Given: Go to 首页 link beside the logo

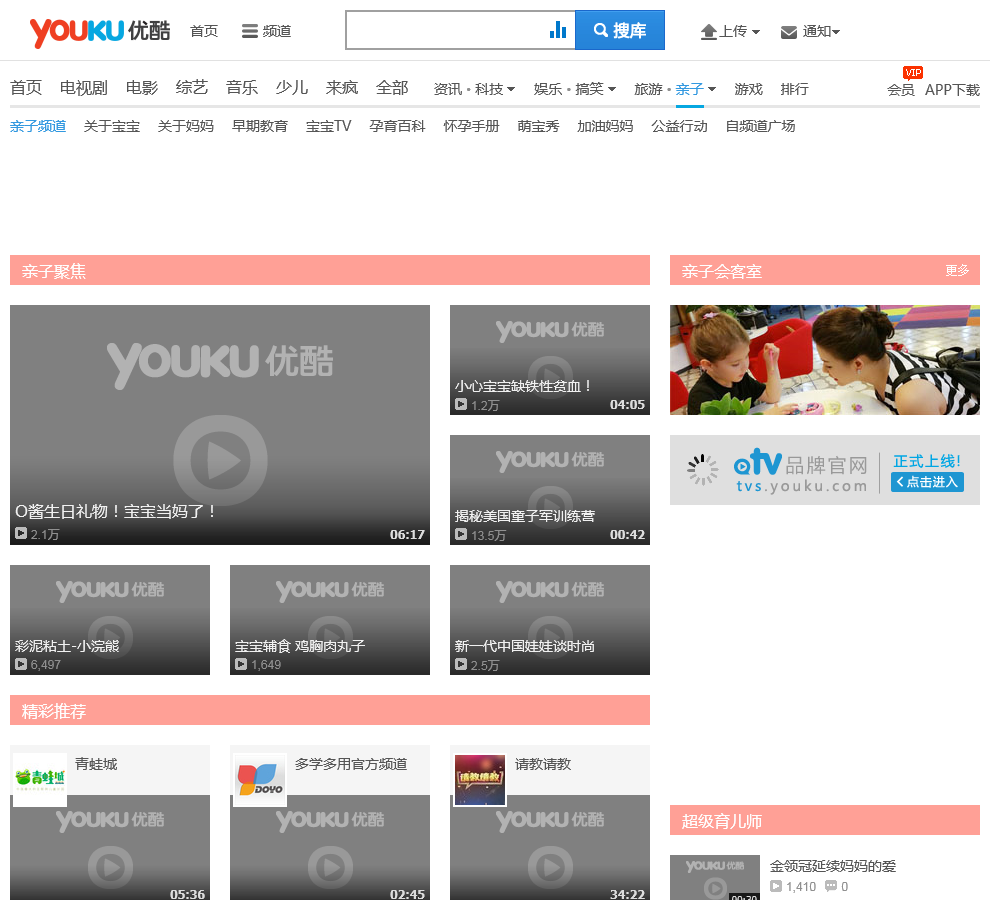Looking at the screenshot, I should click(204, 31).
